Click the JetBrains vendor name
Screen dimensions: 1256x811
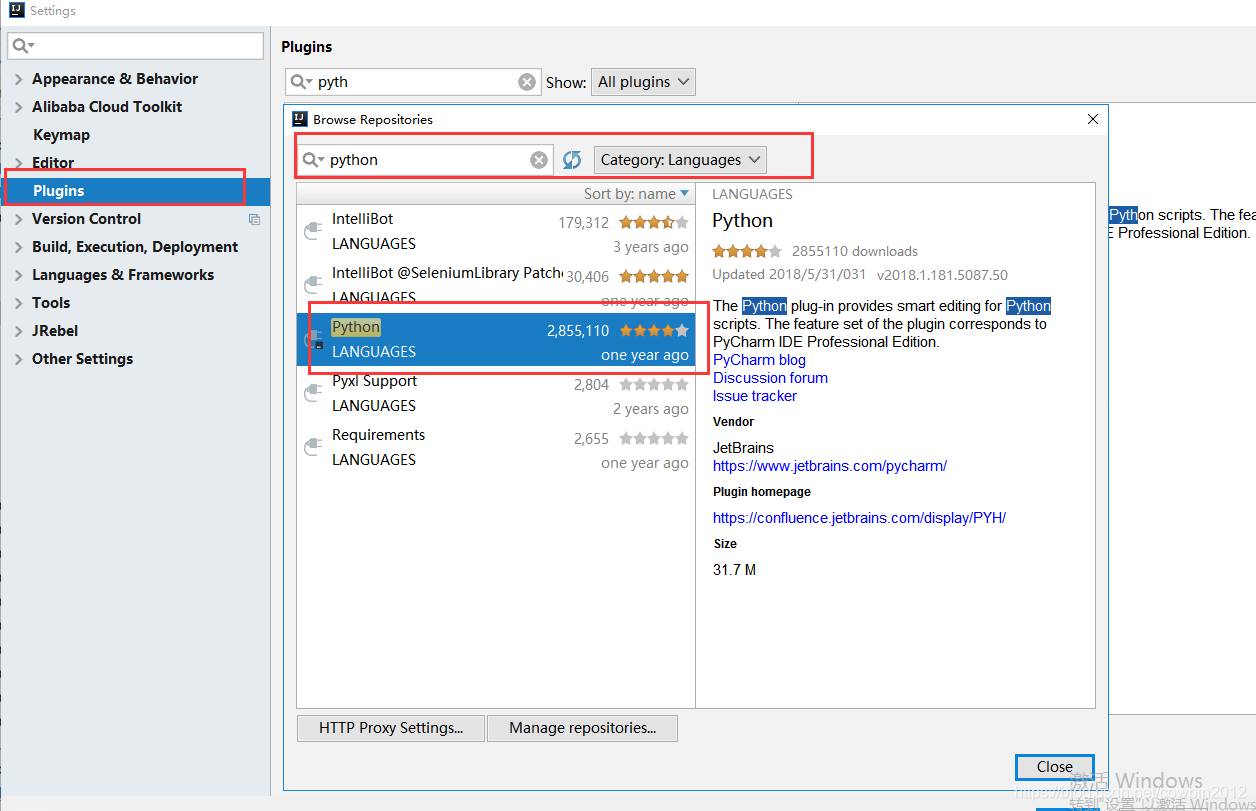coord(743,448)
